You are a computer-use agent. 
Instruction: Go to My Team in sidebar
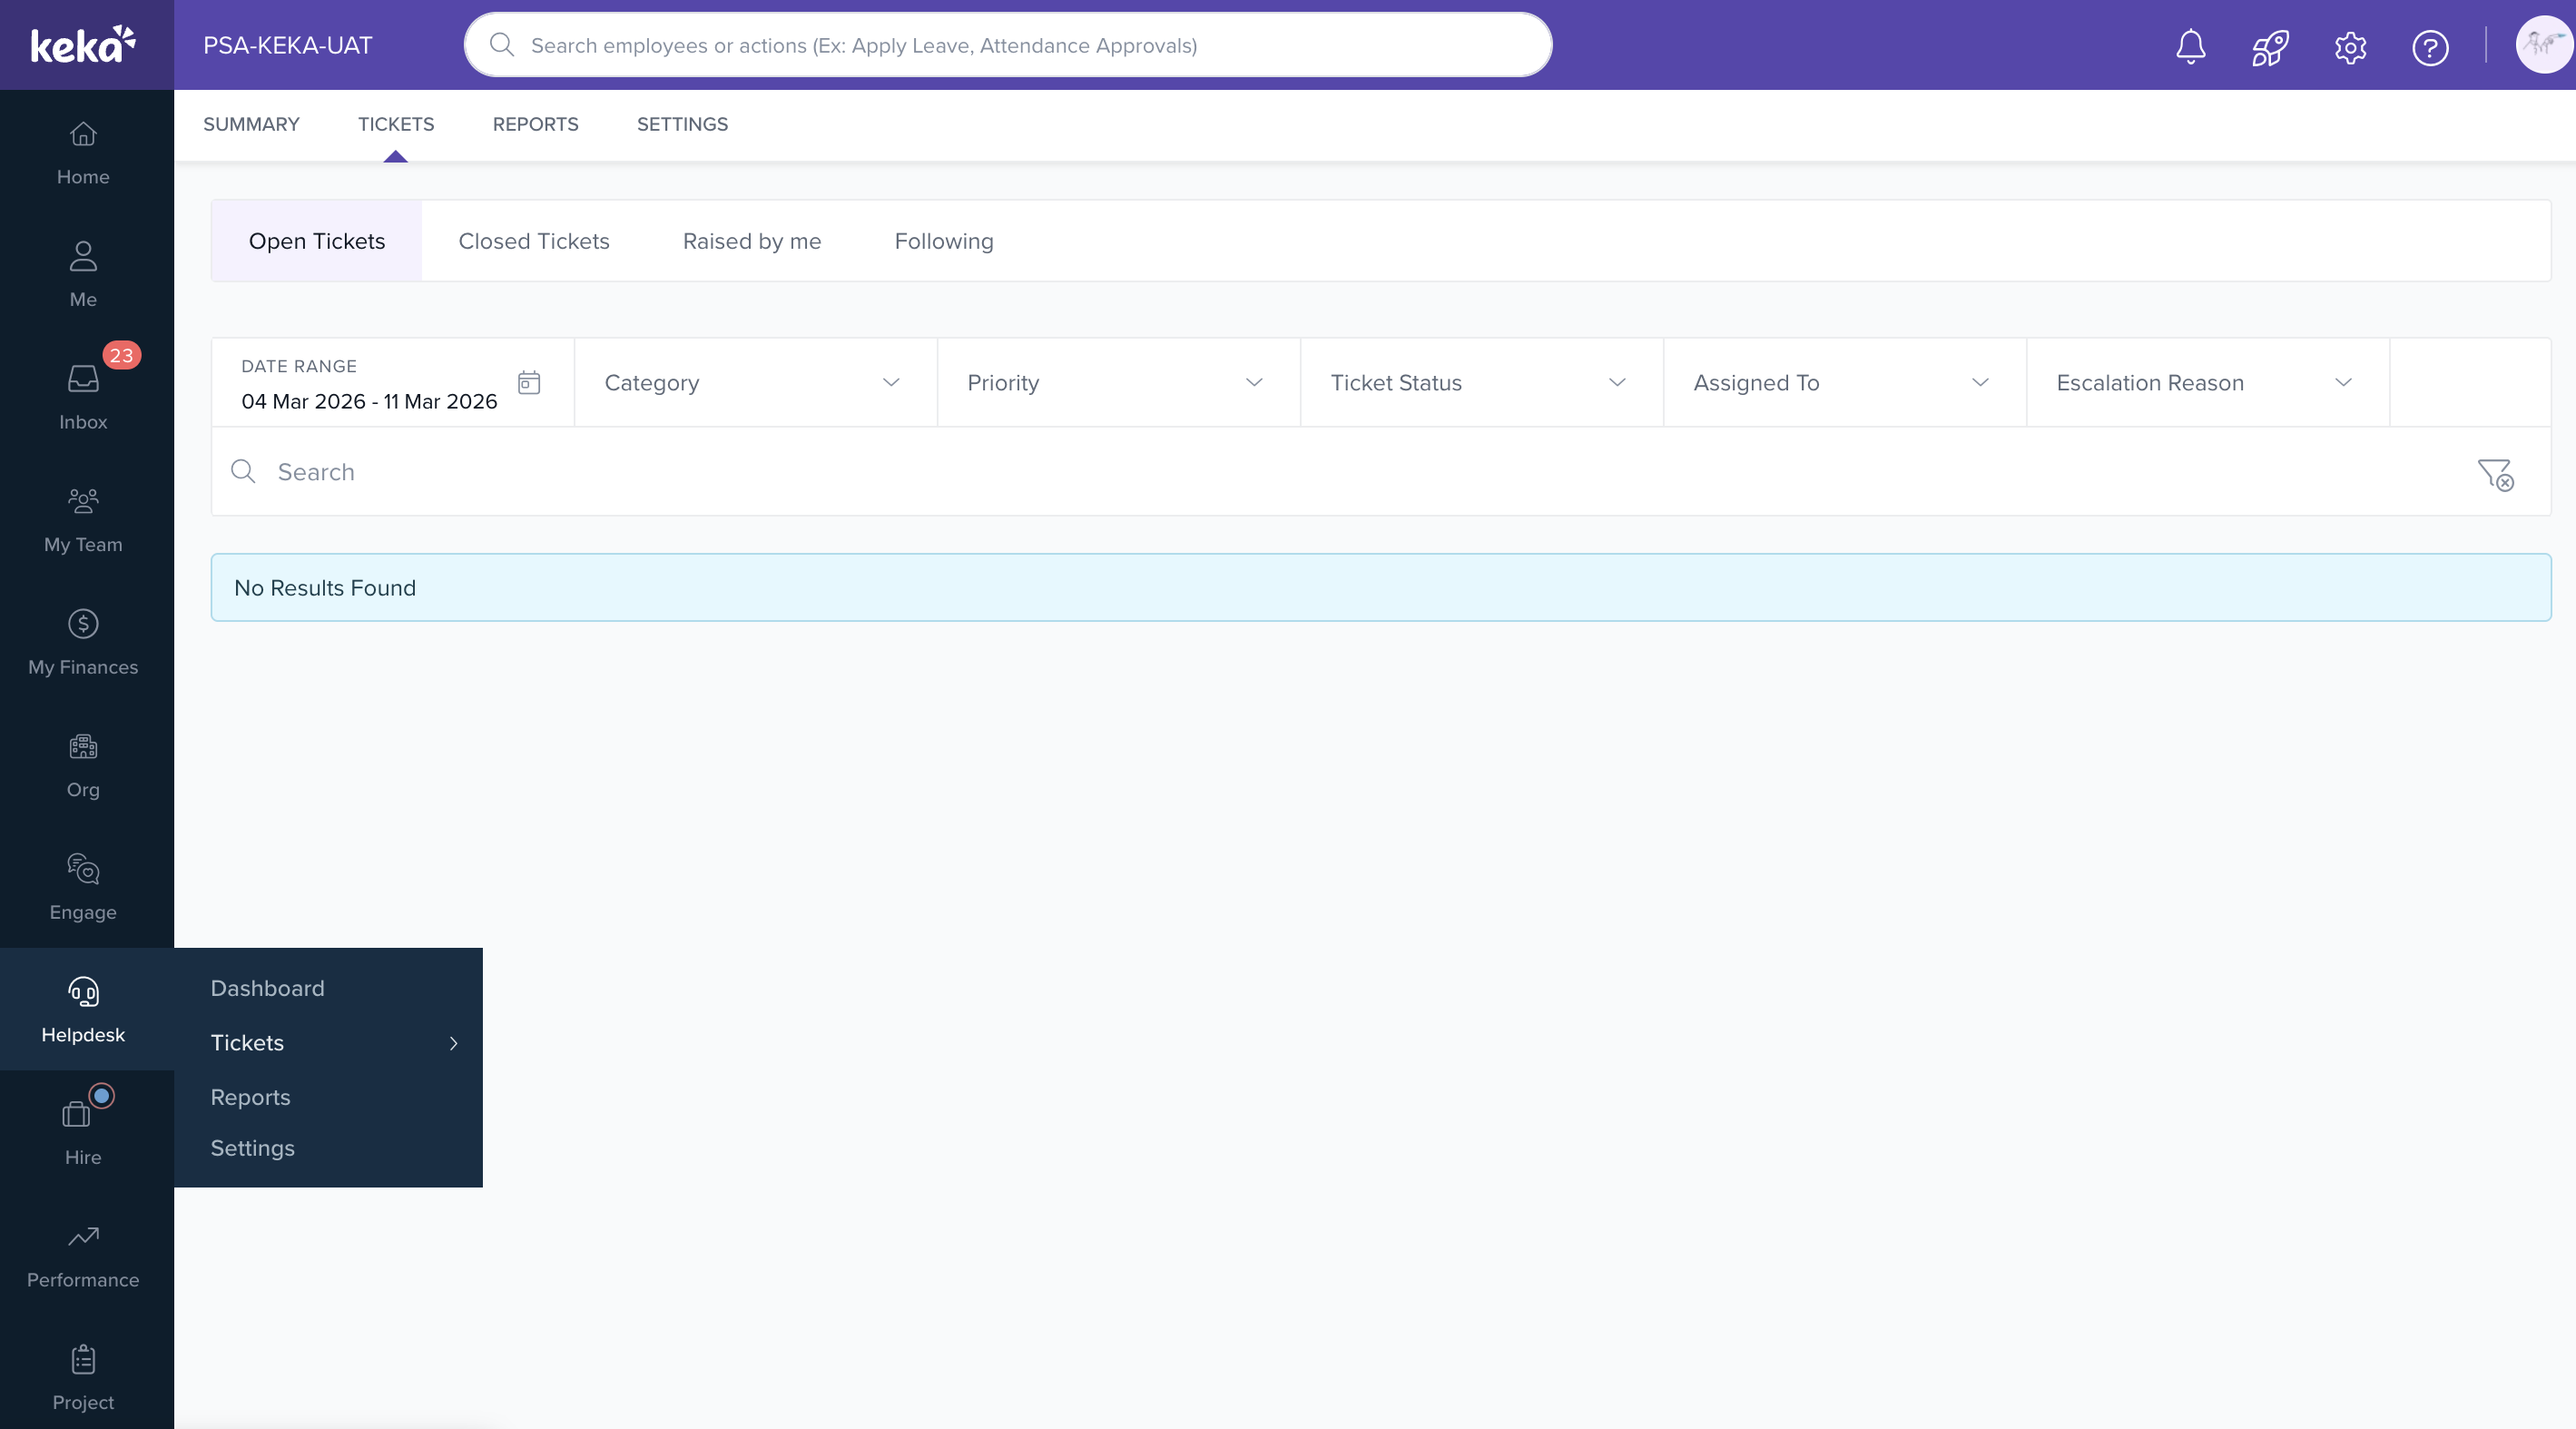point(83,518)
